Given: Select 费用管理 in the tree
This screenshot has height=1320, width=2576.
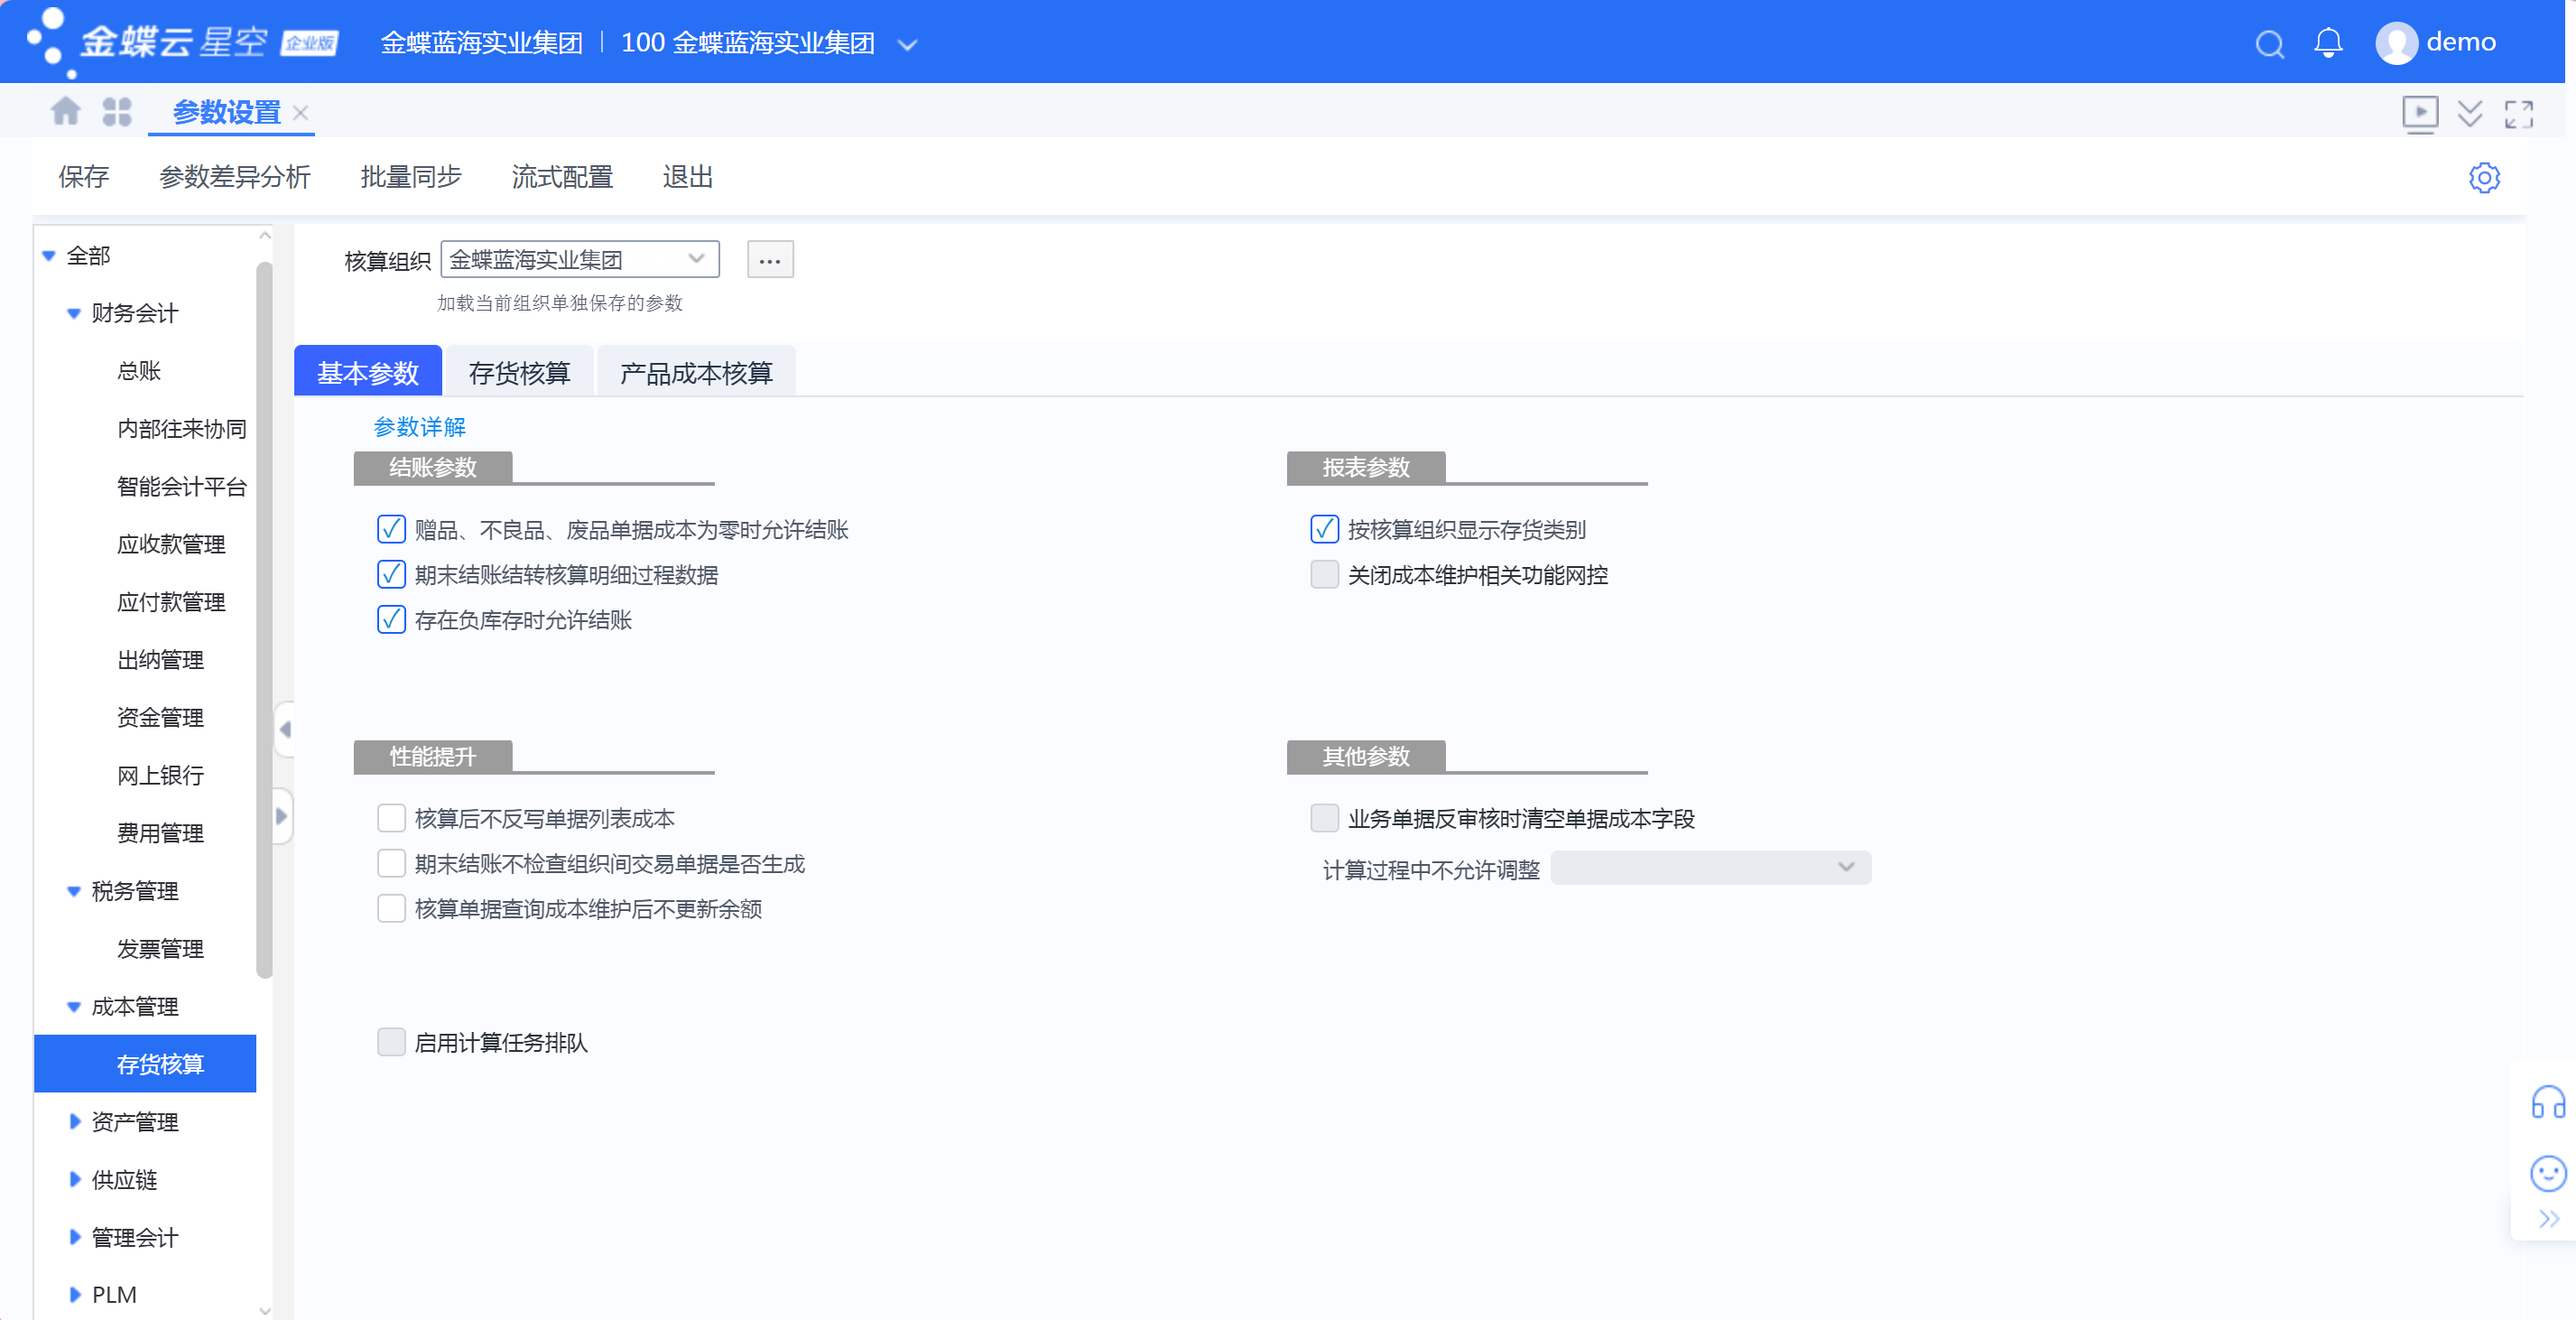Looking at the screenshot, I should (x=160, y=833).
